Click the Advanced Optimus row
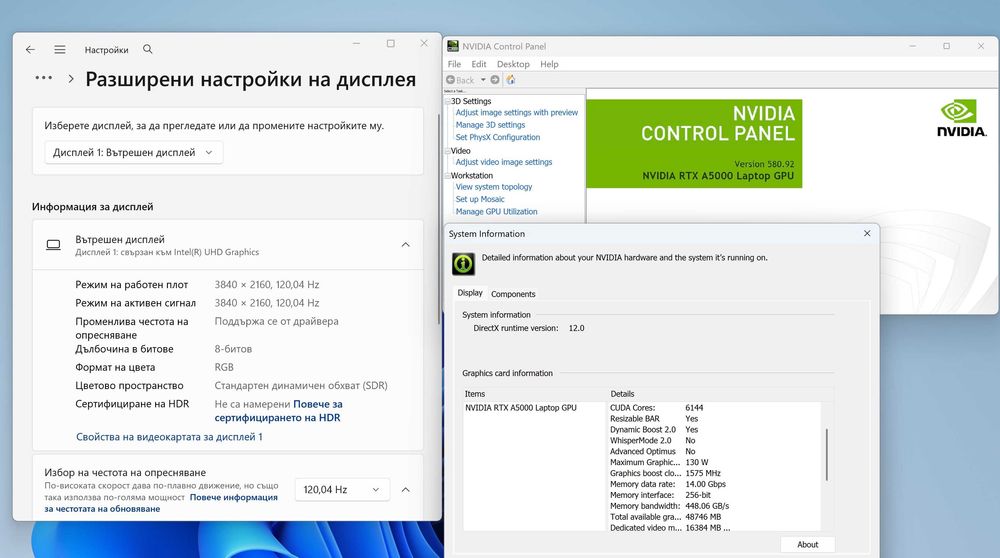Viewport: 1000px width, 558px height. pos(652,452)
